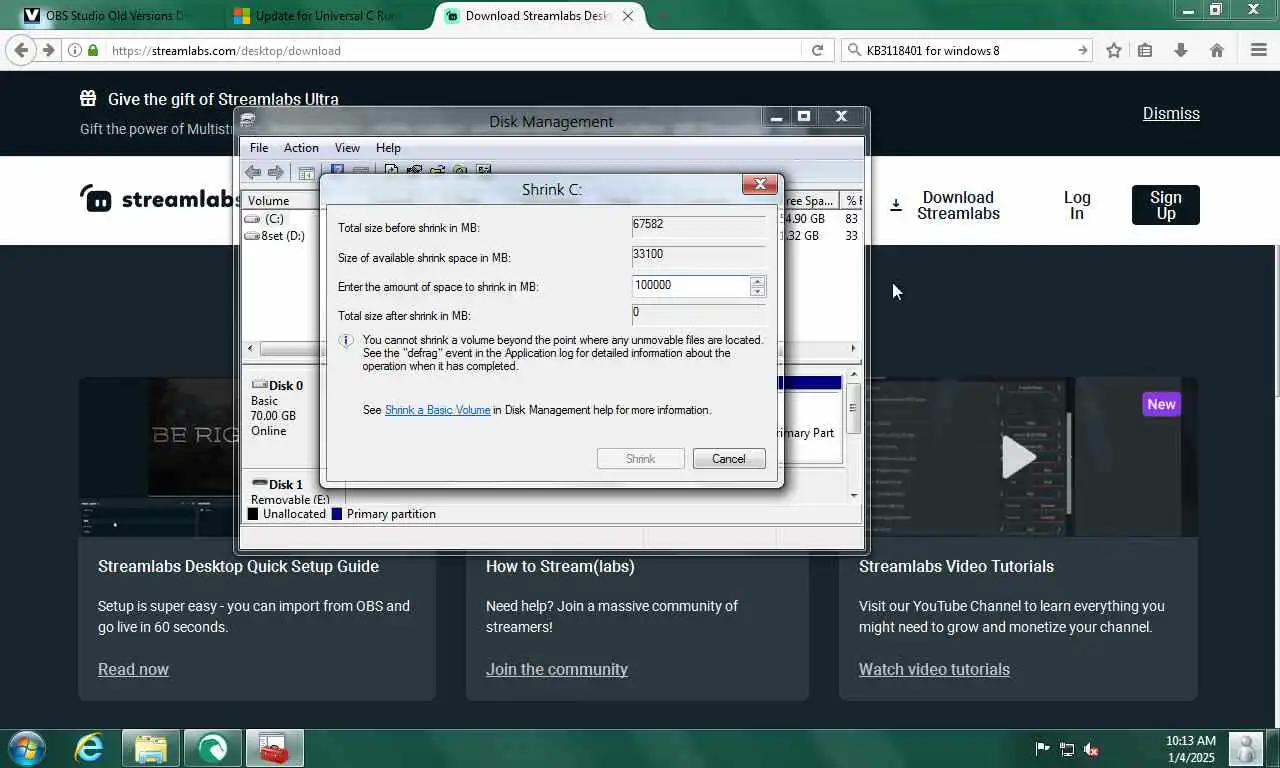1280x768 pixels.
Task: Switch to OBS Studio Old Versions tab
Action: click(x=110, y=16)
